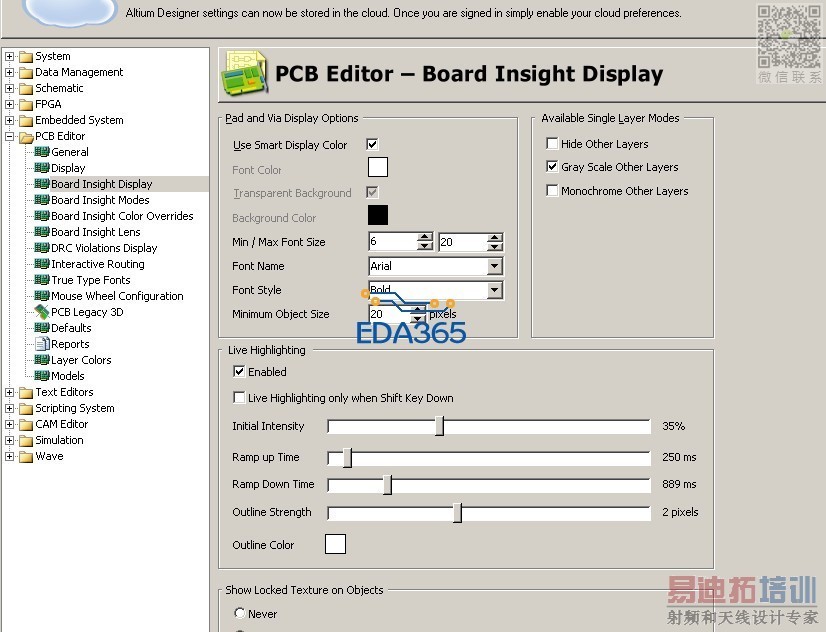Click the General page icon under PCB Editor
The width and height of the screenshot is (826, 632).
click(x=42, y=152)
